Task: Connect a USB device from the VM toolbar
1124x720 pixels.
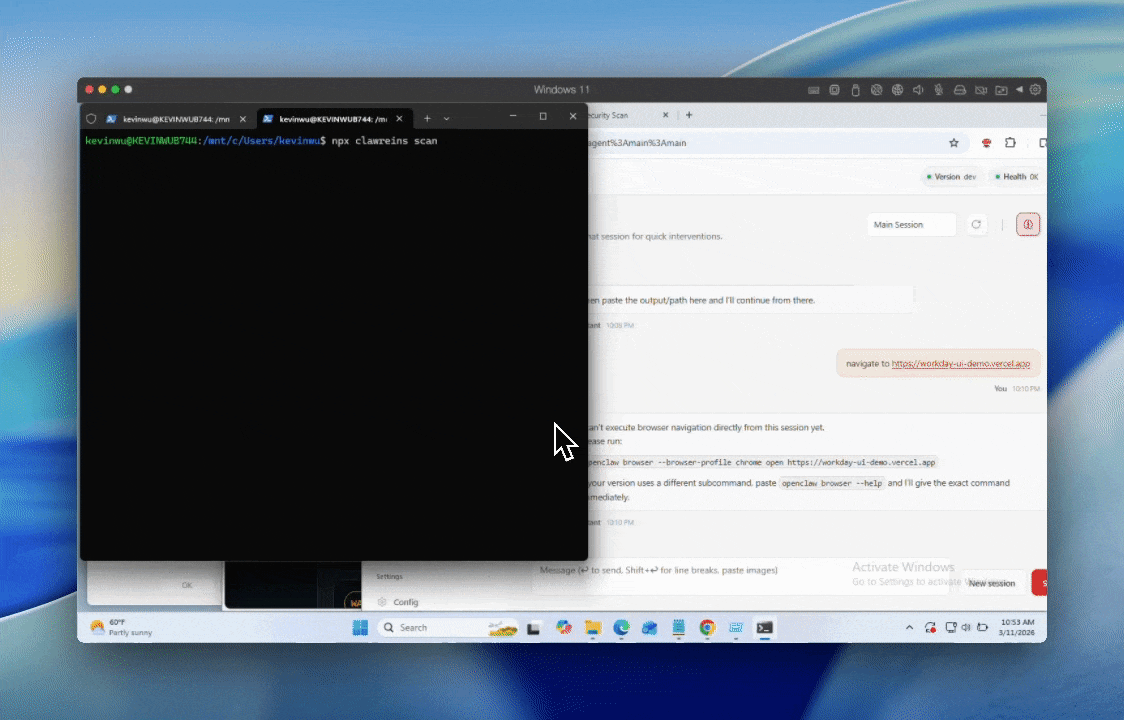Action: pyautogui.click(x=855, y=89)
